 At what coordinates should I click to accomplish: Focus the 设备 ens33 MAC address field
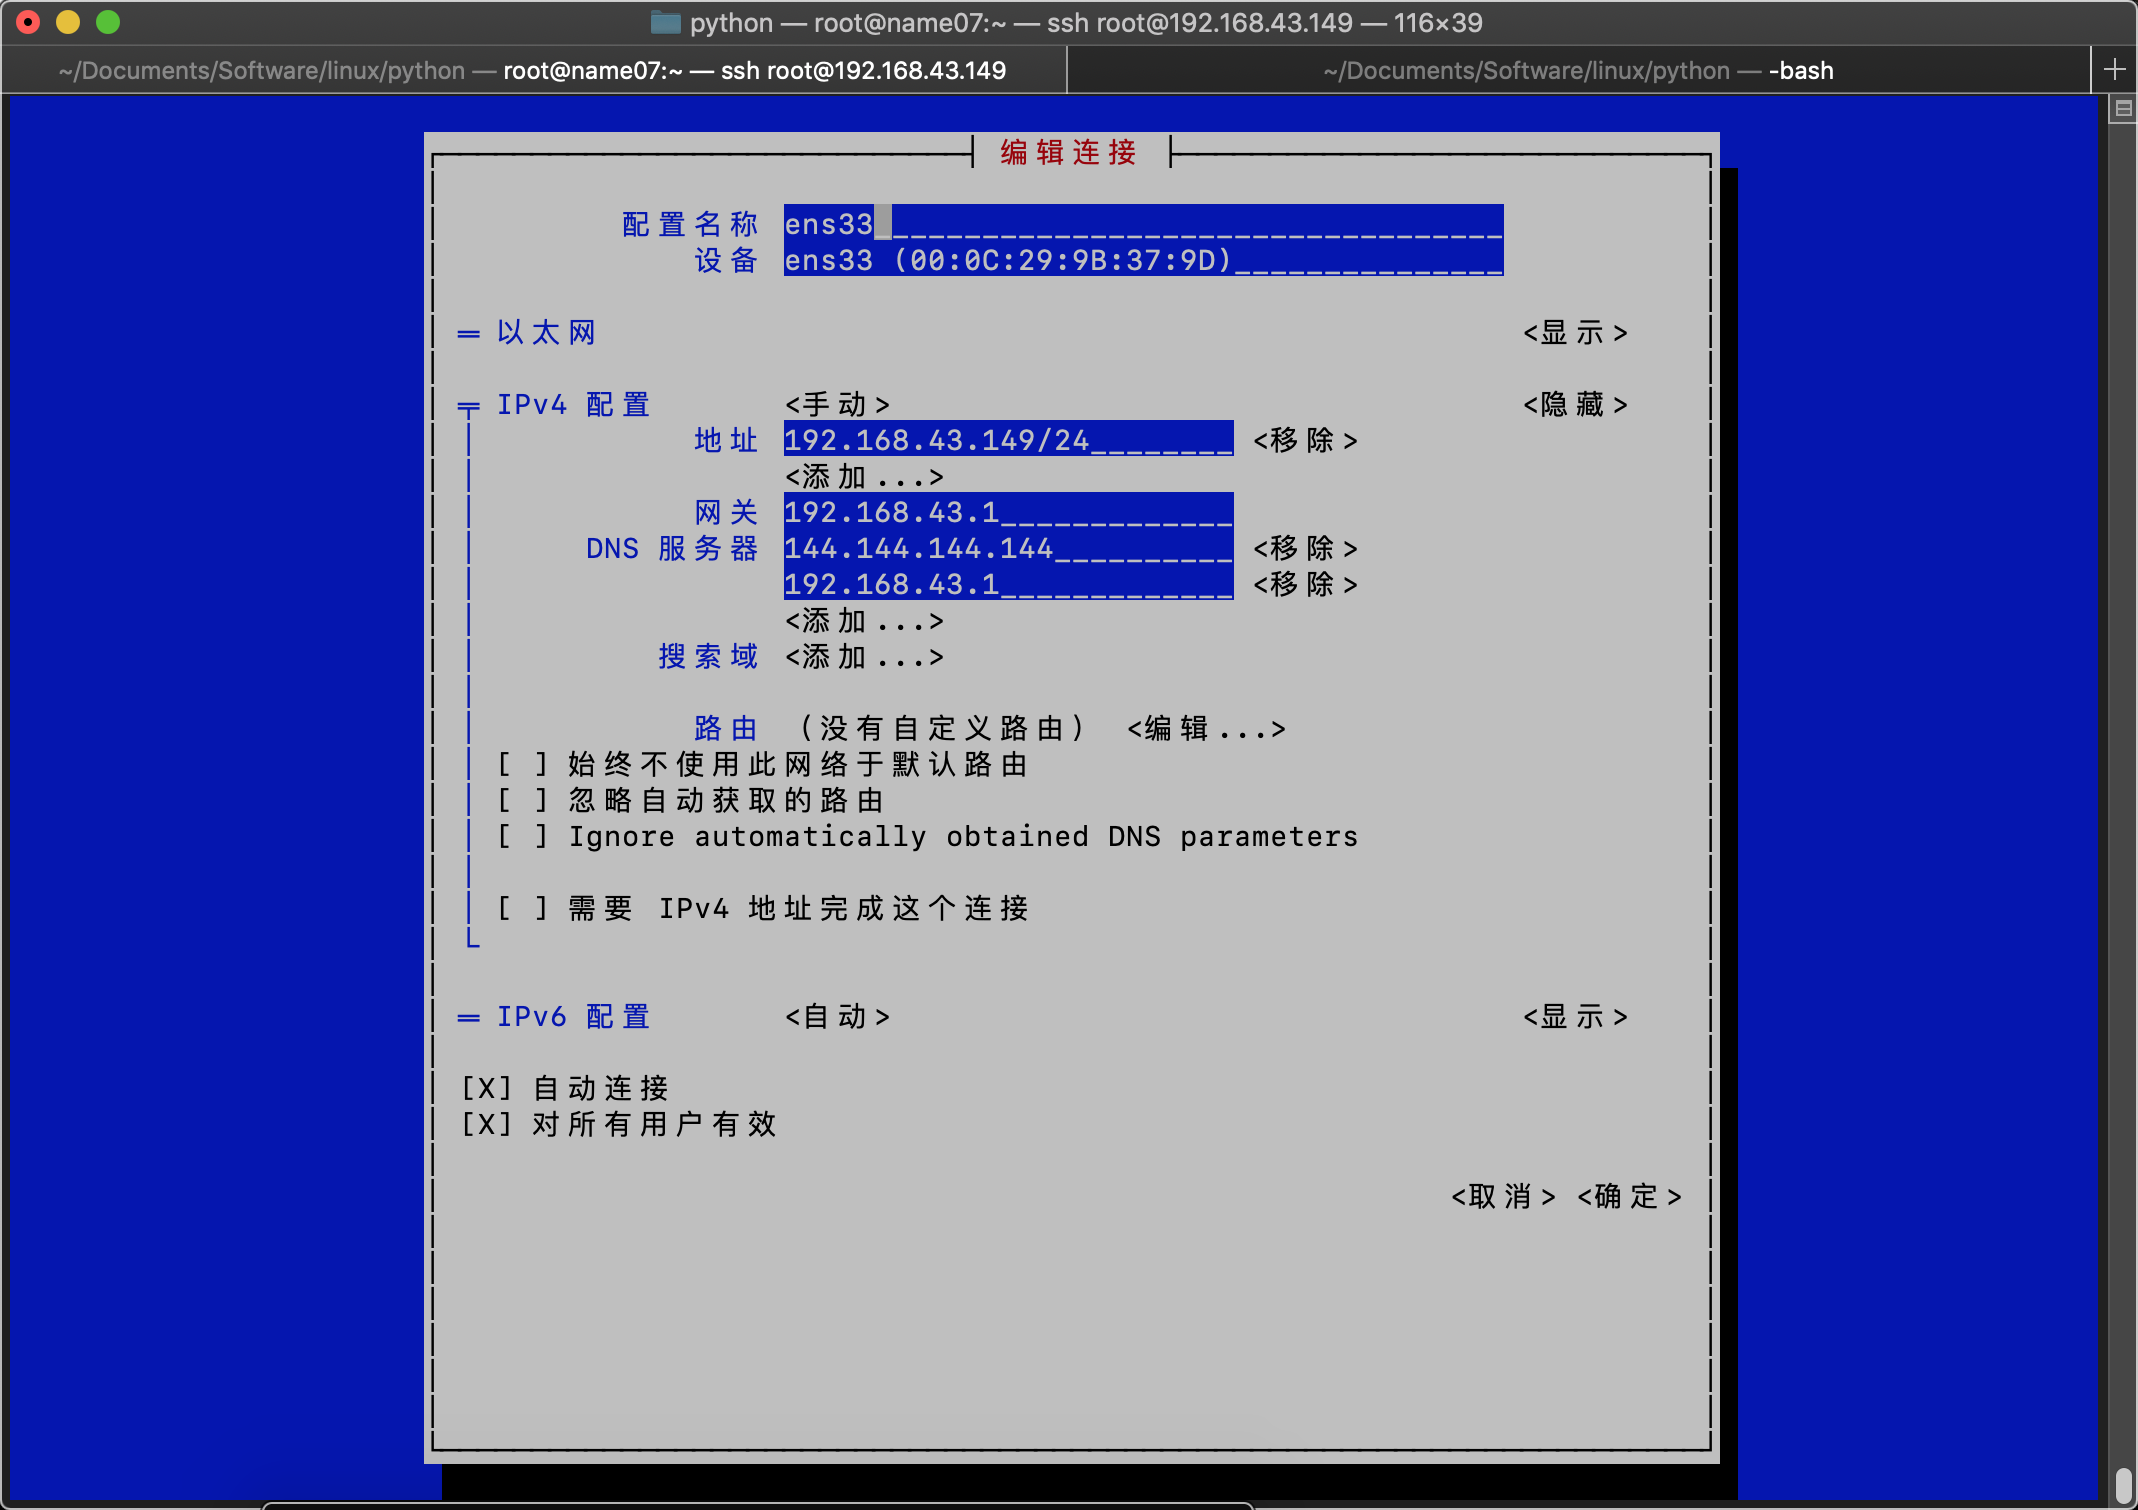click(1143, 260)
